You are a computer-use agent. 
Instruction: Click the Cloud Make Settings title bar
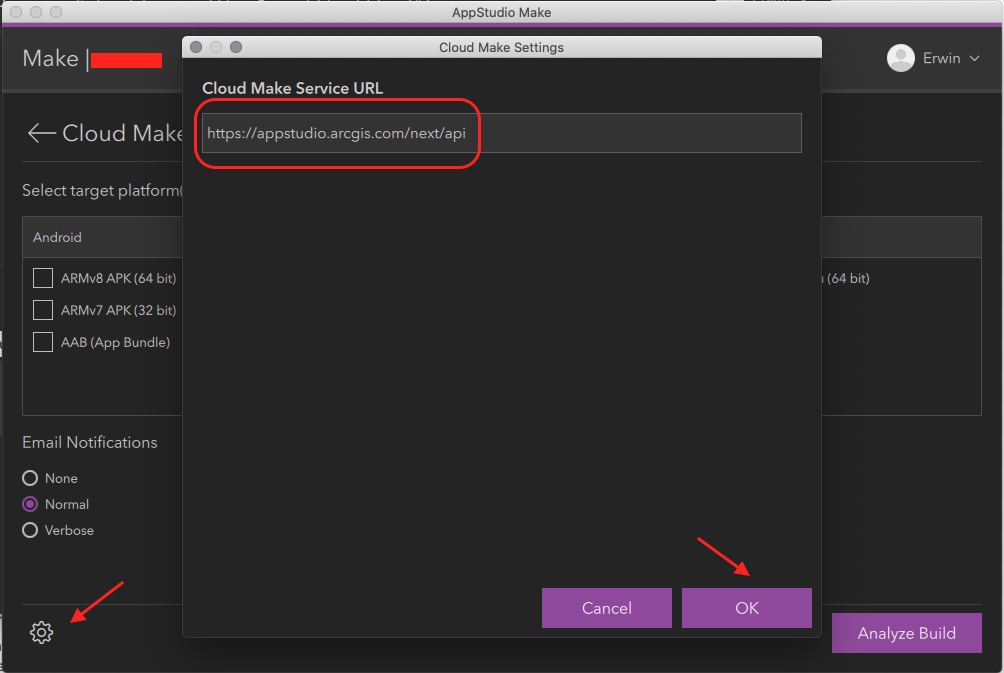click(x=501, y=47)
